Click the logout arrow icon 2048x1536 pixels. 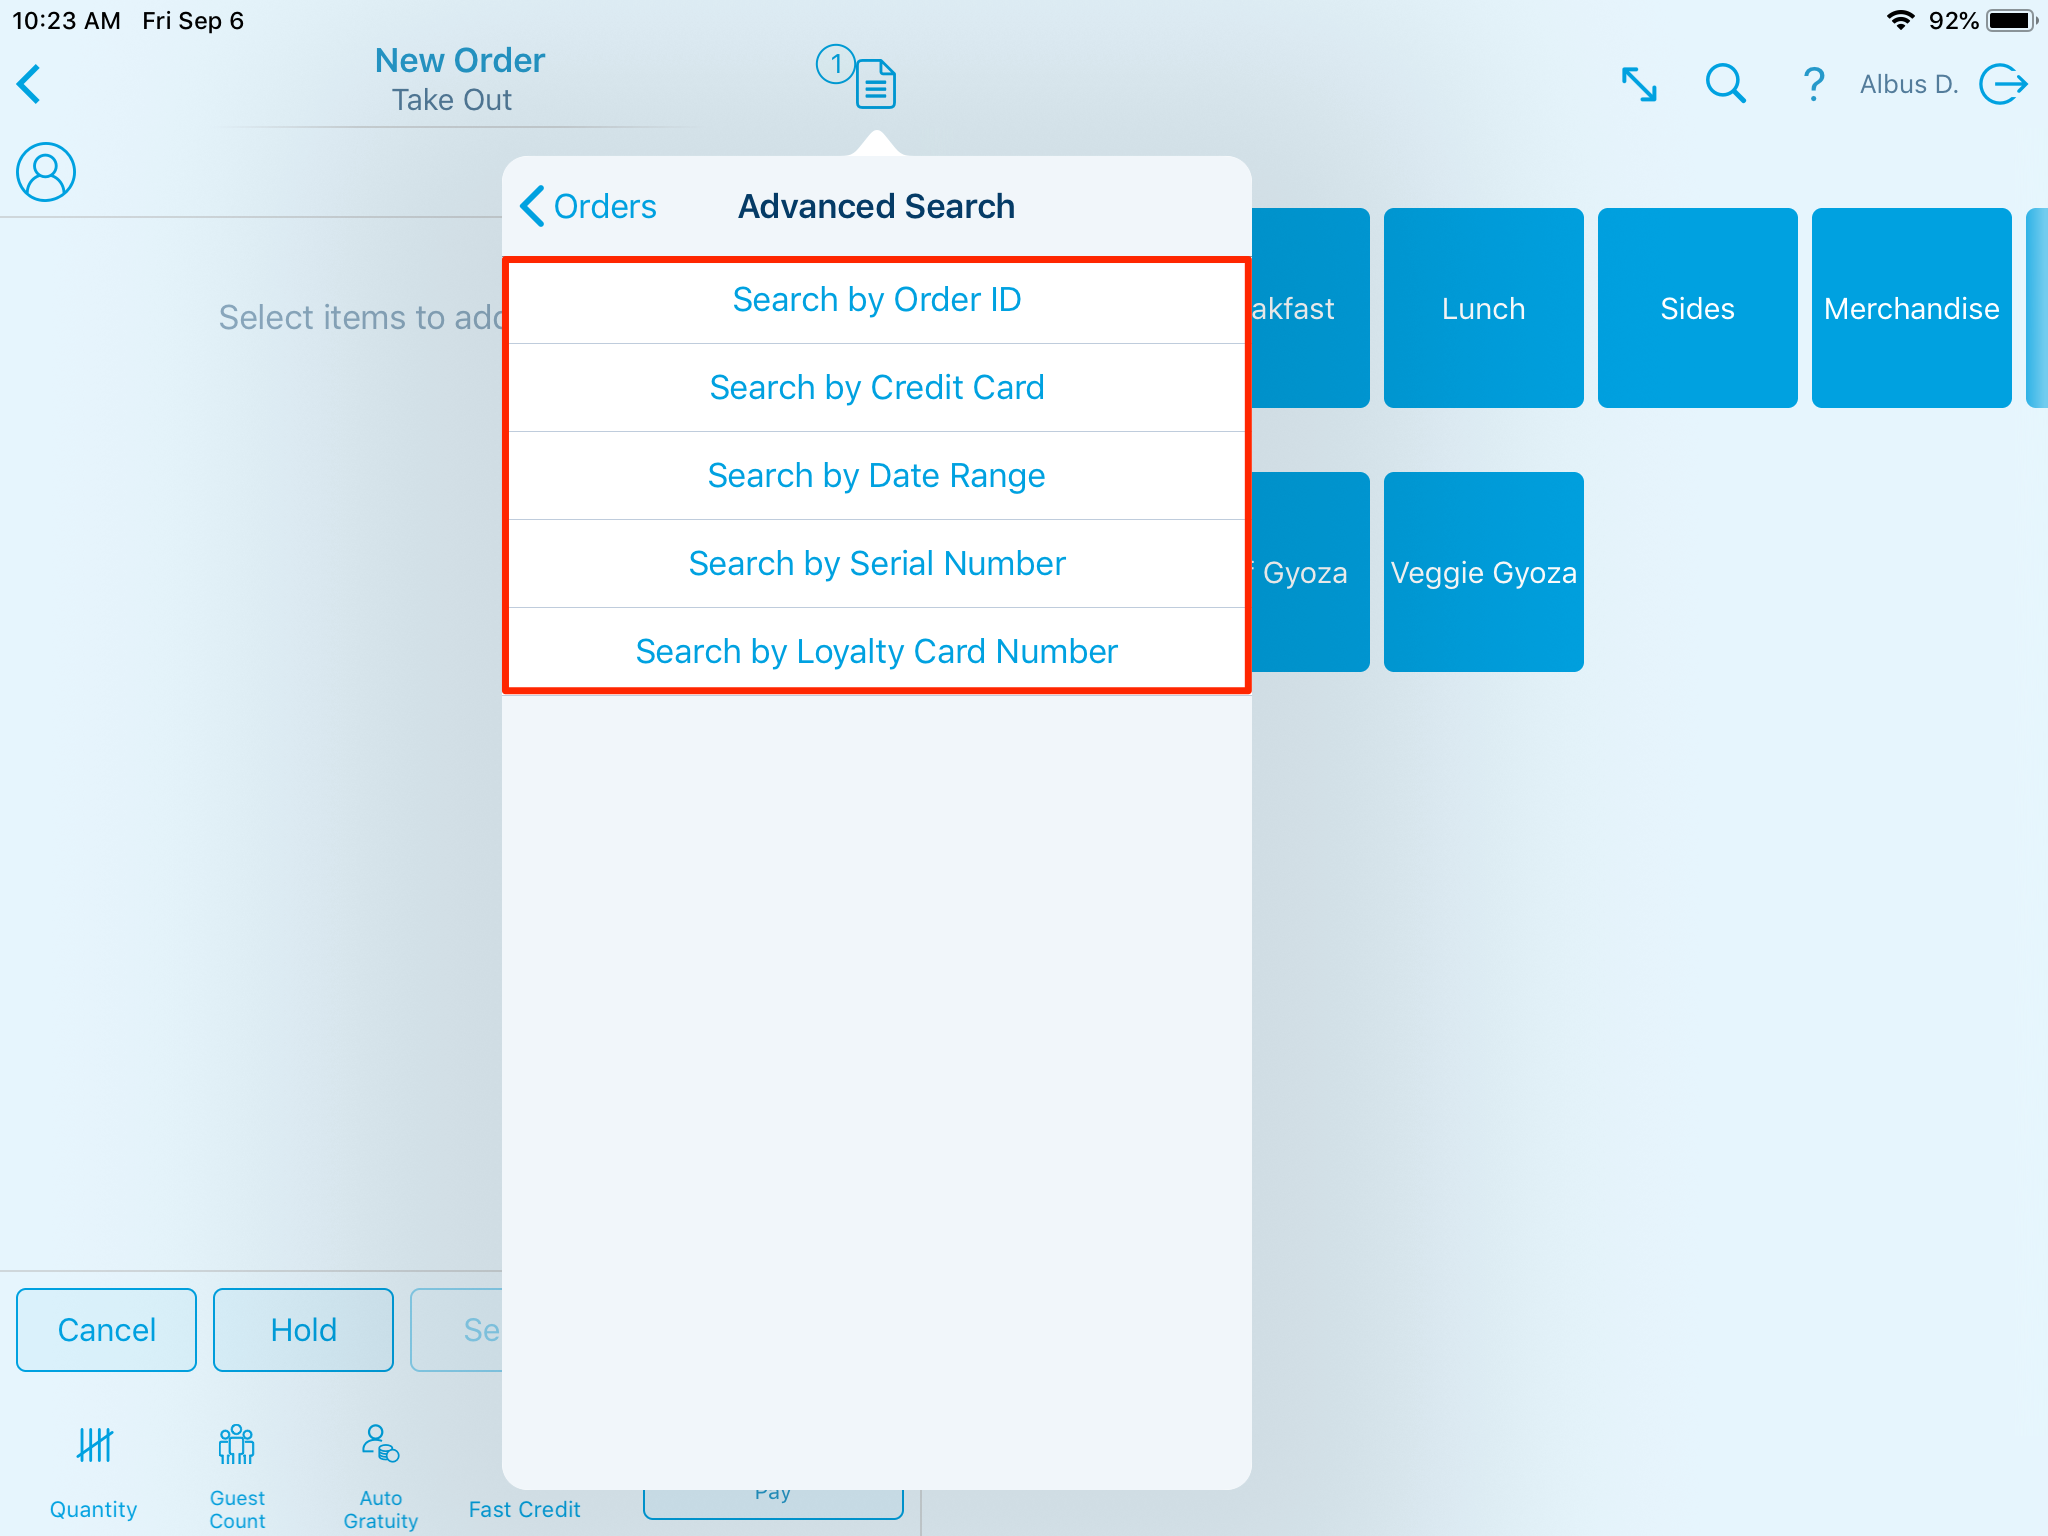(x=2003, y=84)
